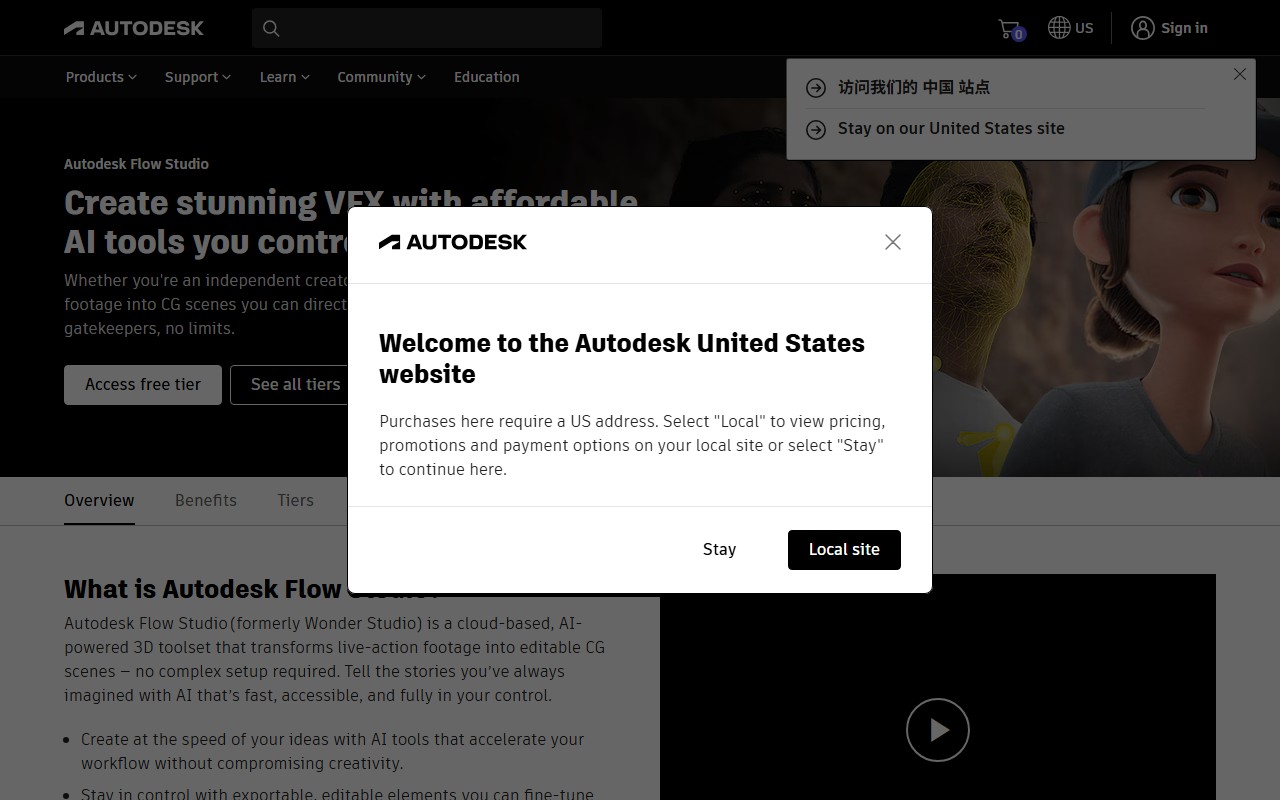Image resolution: width=1280 pixels, height=800 pixels.
Task: Open the shopping cart icon
Action: (x=1009, y=28)
